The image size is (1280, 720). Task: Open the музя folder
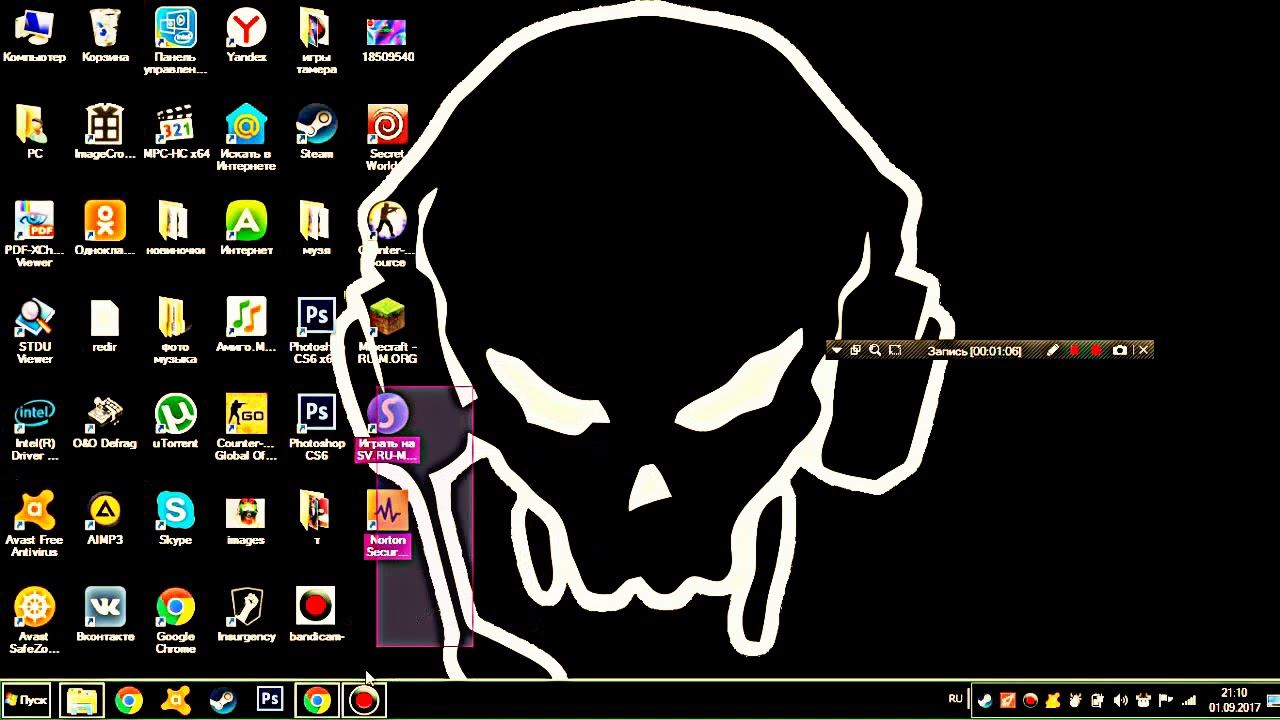(316, 229)
